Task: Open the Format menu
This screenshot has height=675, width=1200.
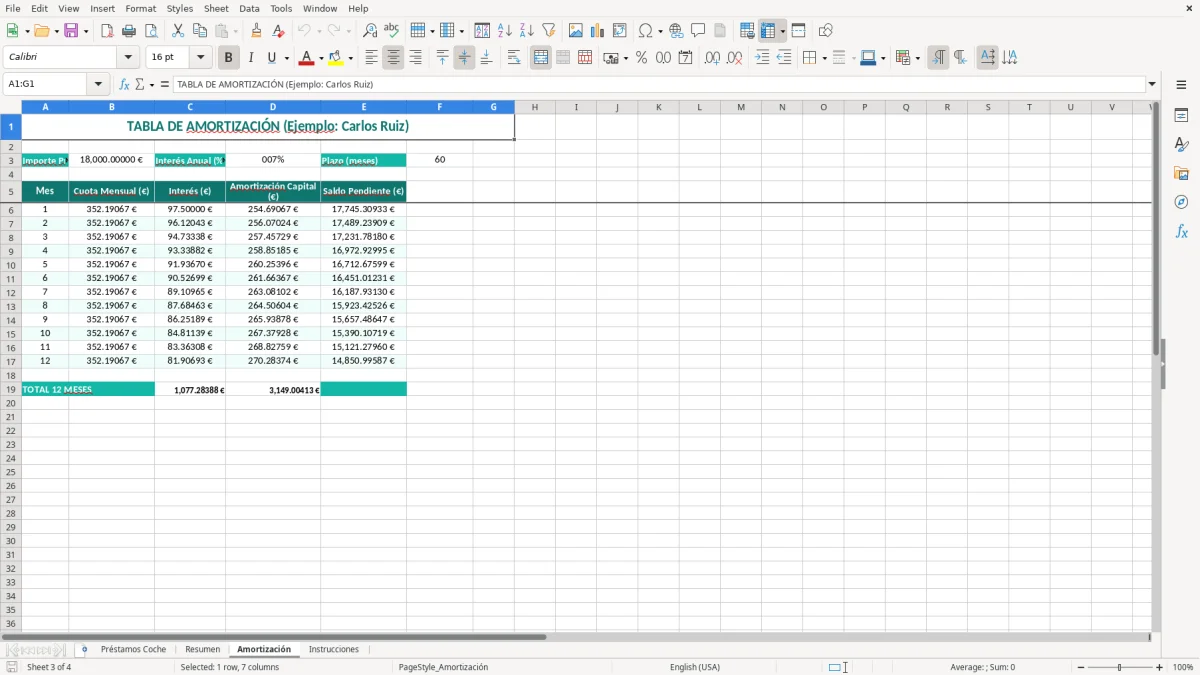Action: click(140, 8)
